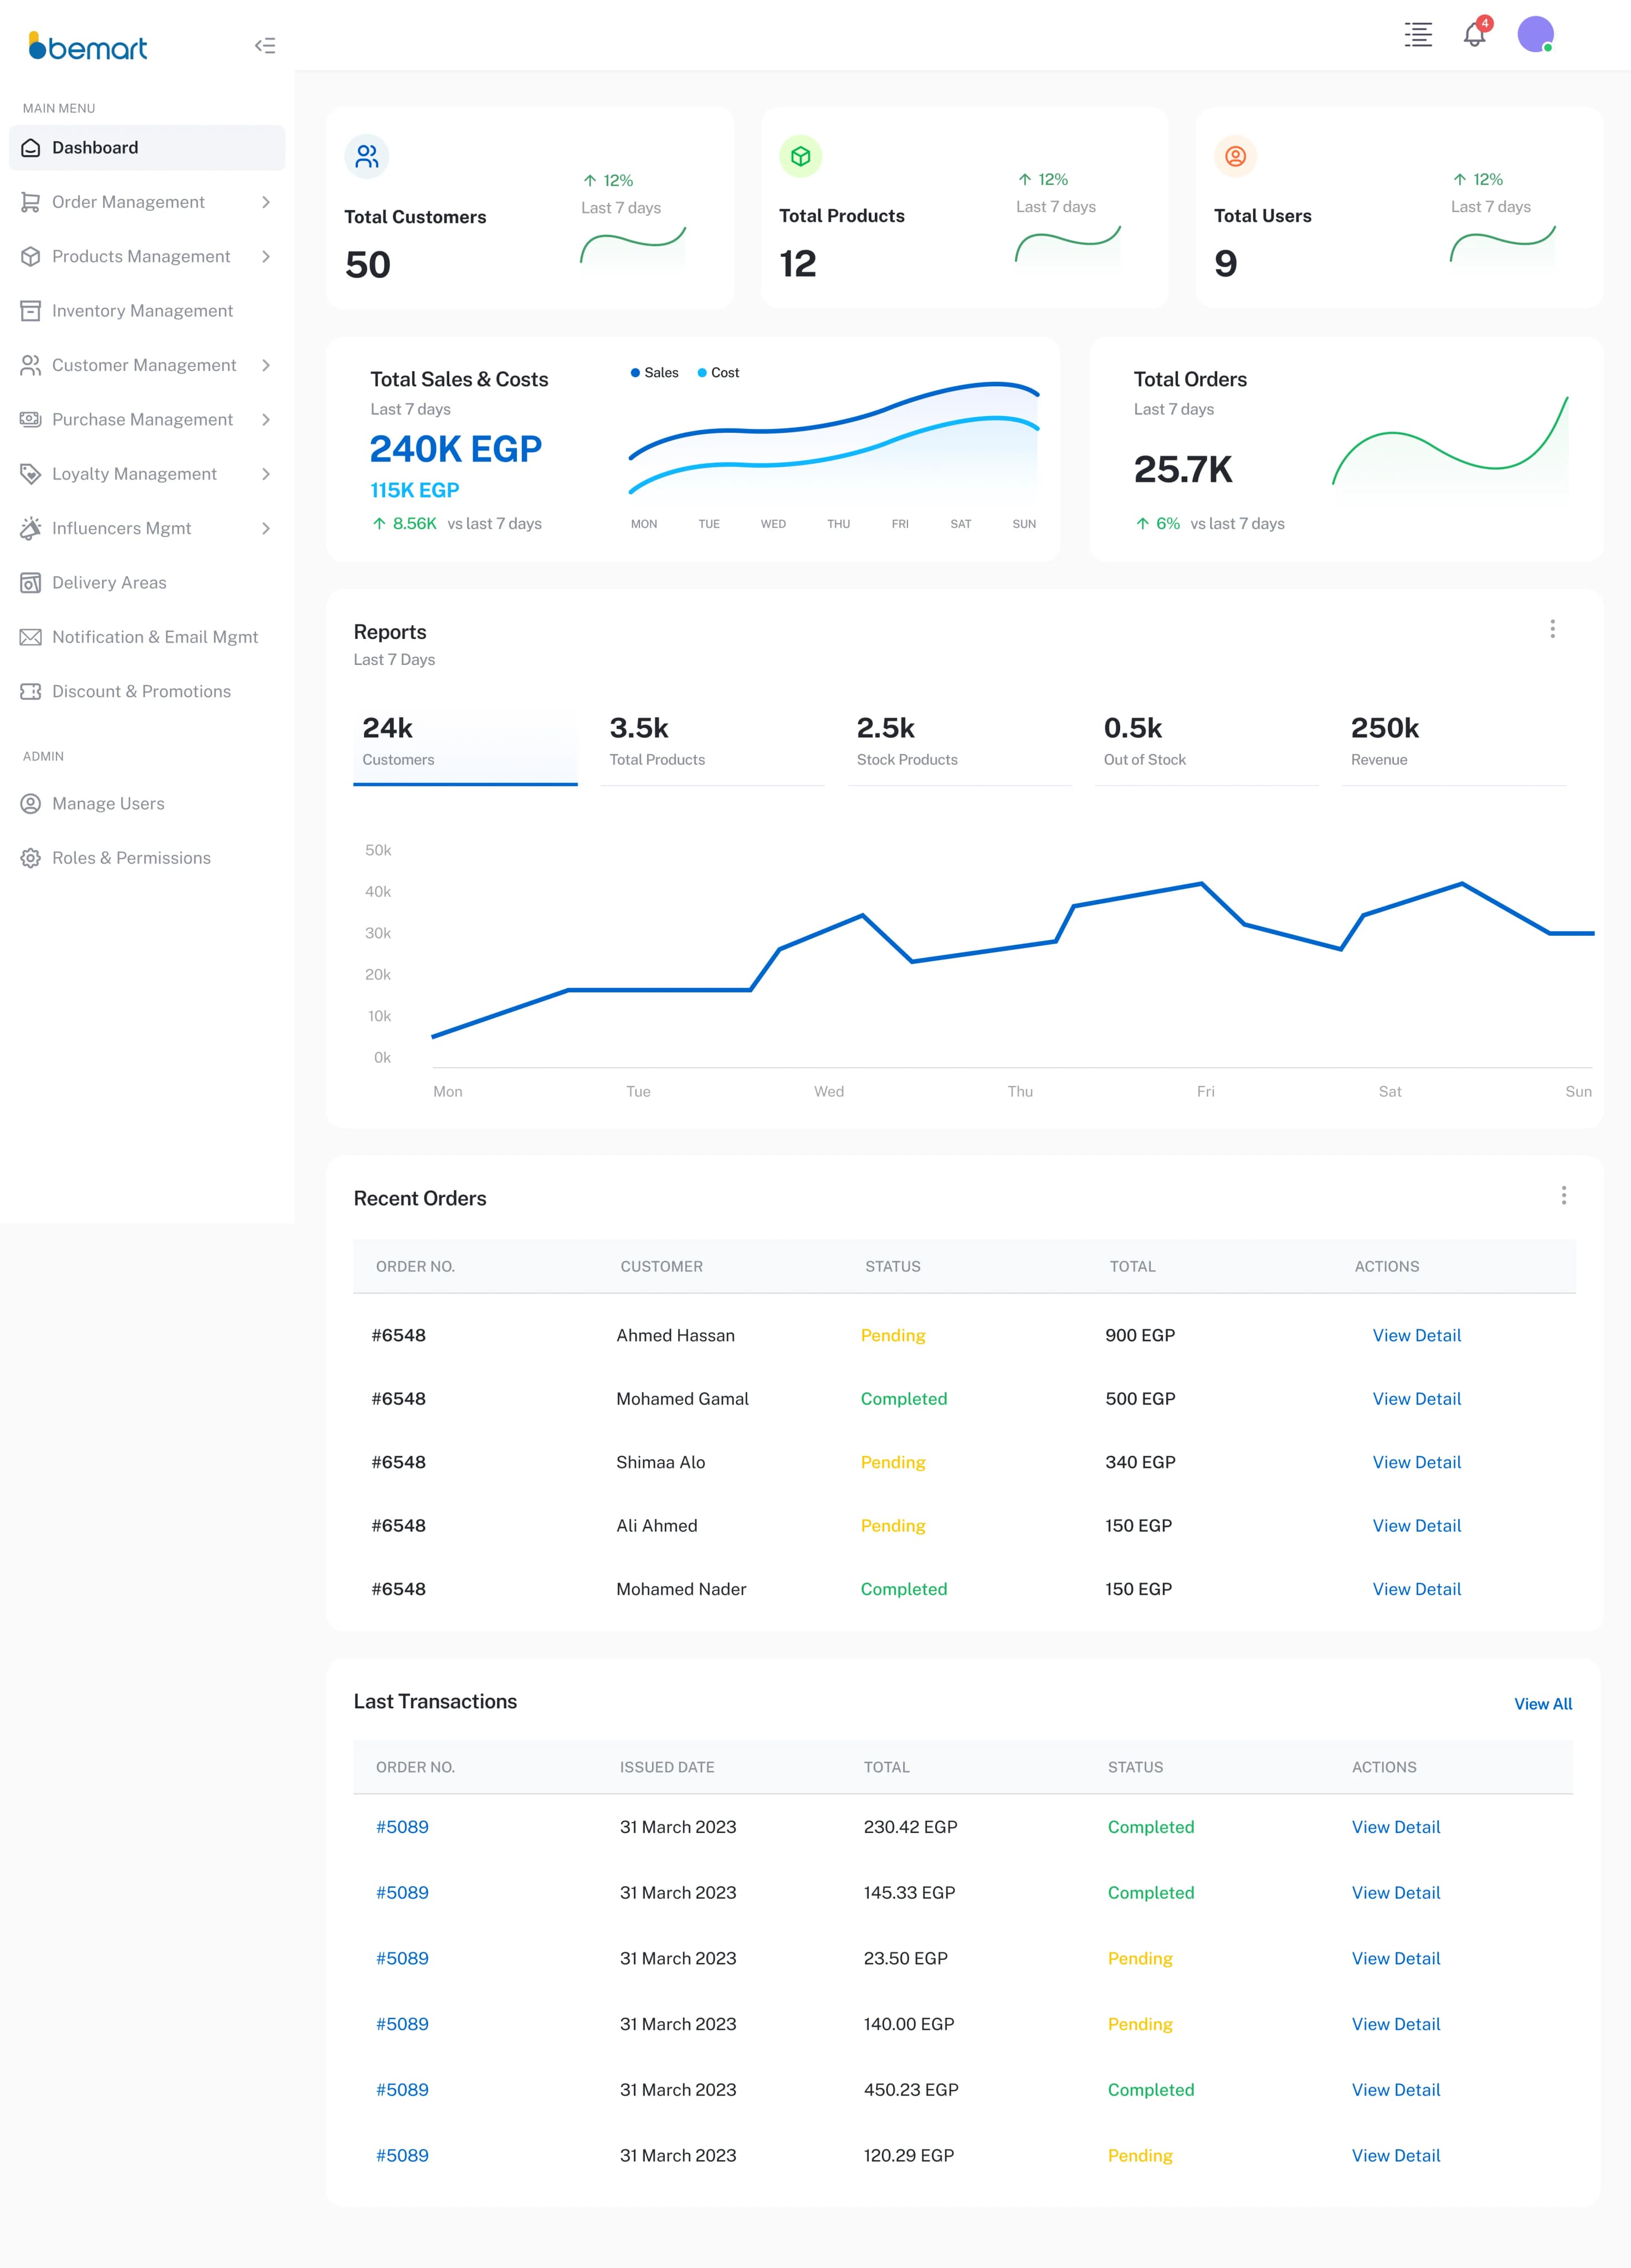Click the Inventory Management archive icon
Viewport: 1631px width, 2268px height.
pyautogui.click(x=31, y=311)
